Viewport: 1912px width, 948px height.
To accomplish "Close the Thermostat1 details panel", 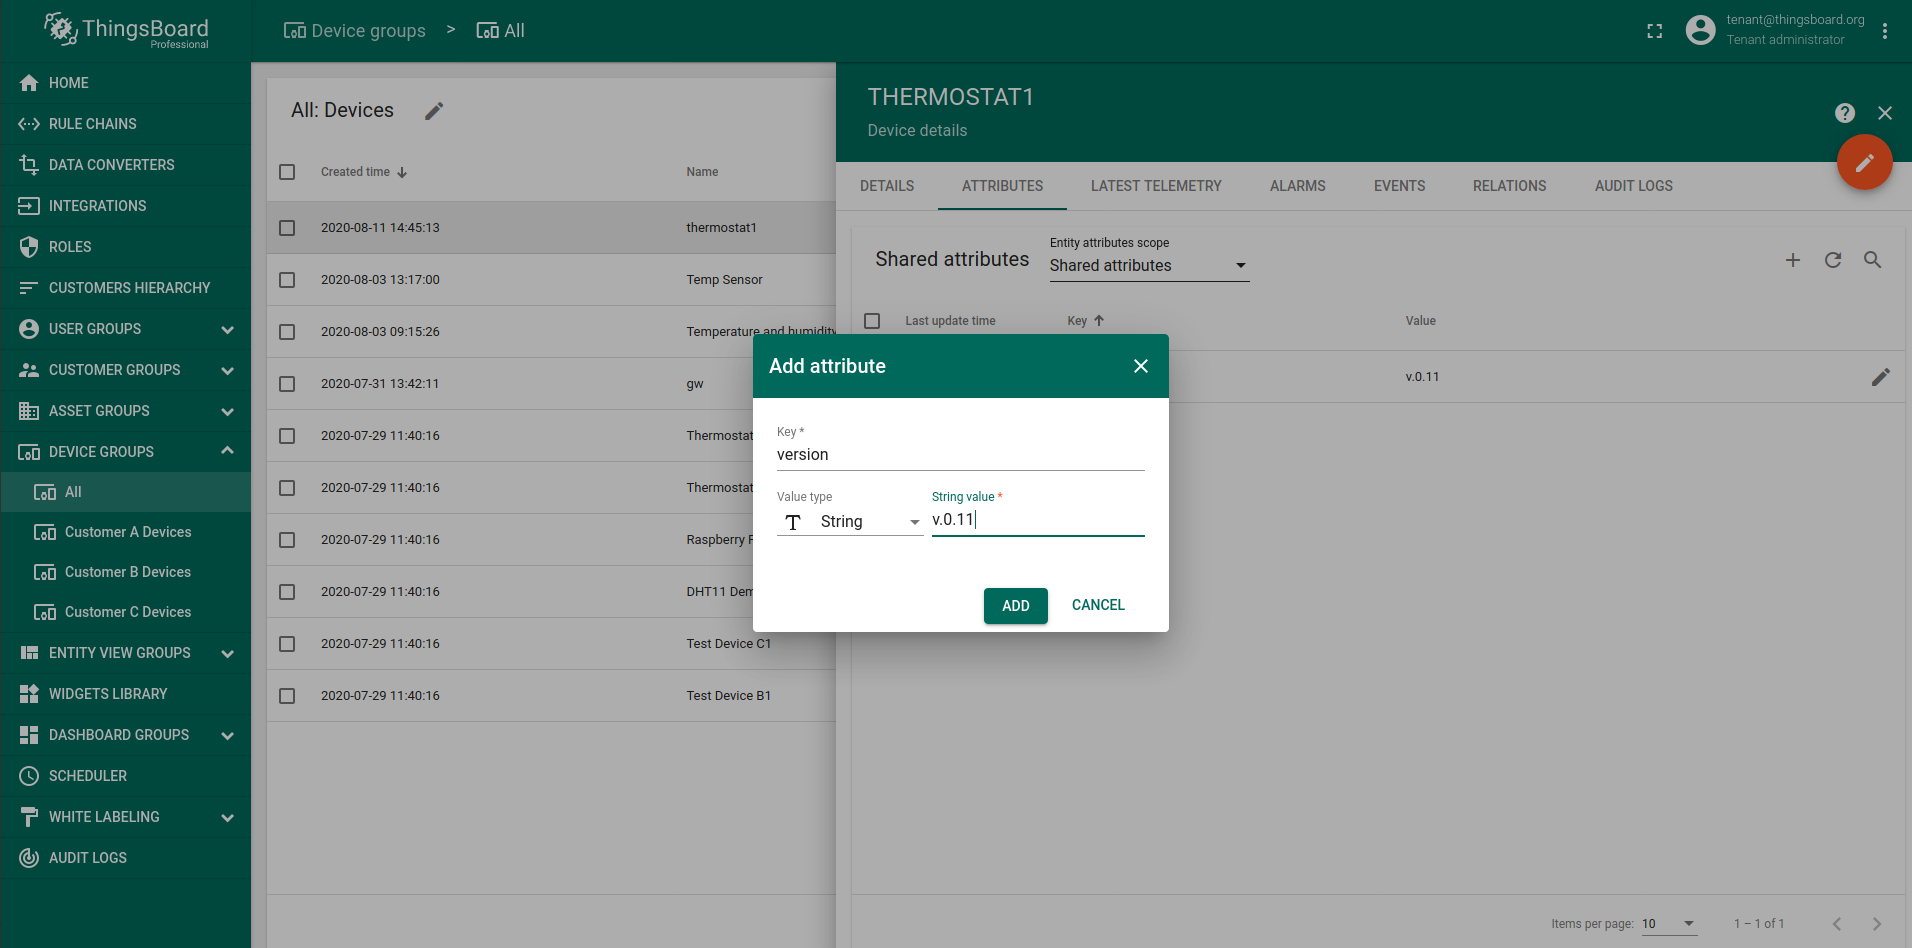I will [1885, 113].
